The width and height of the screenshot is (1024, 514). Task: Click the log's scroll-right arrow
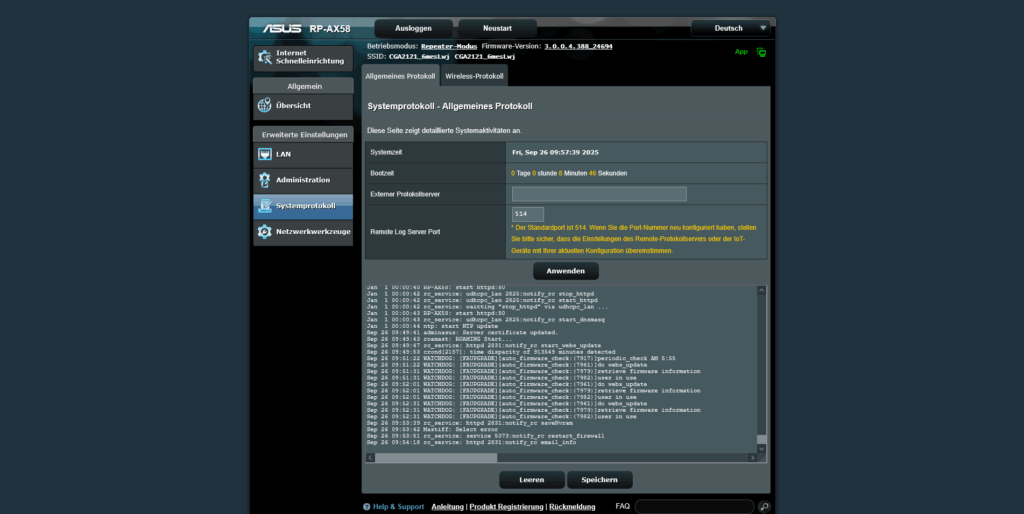[752, 458]
